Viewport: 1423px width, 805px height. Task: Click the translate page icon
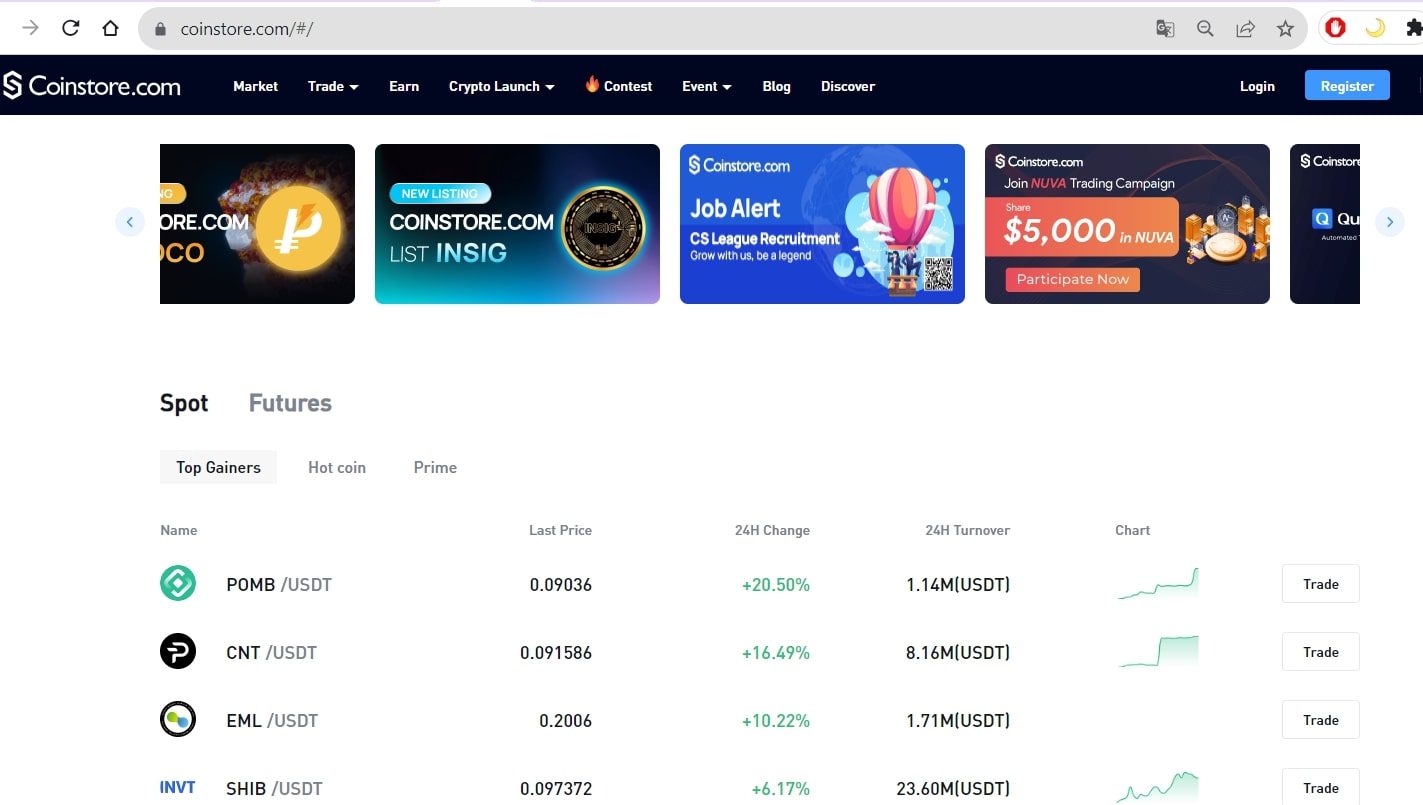[x=1165, y=29]
